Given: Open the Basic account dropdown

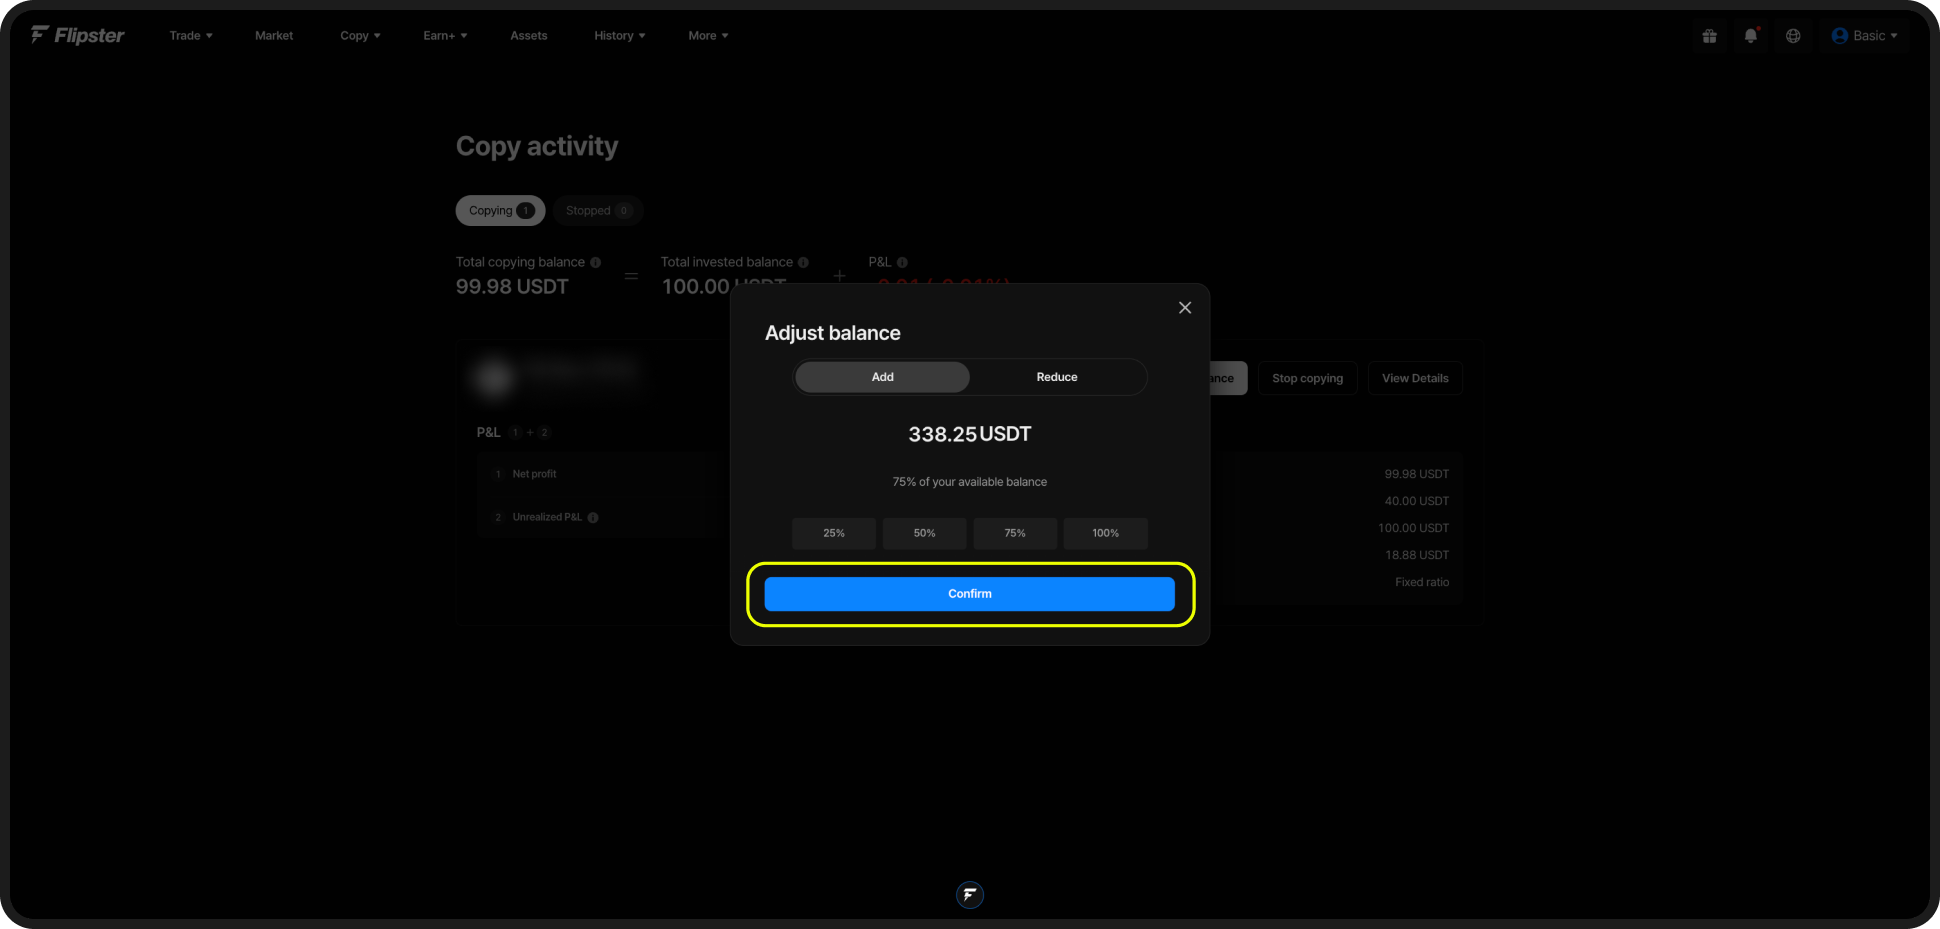Looking at the screenshot, I should 1864,36.
